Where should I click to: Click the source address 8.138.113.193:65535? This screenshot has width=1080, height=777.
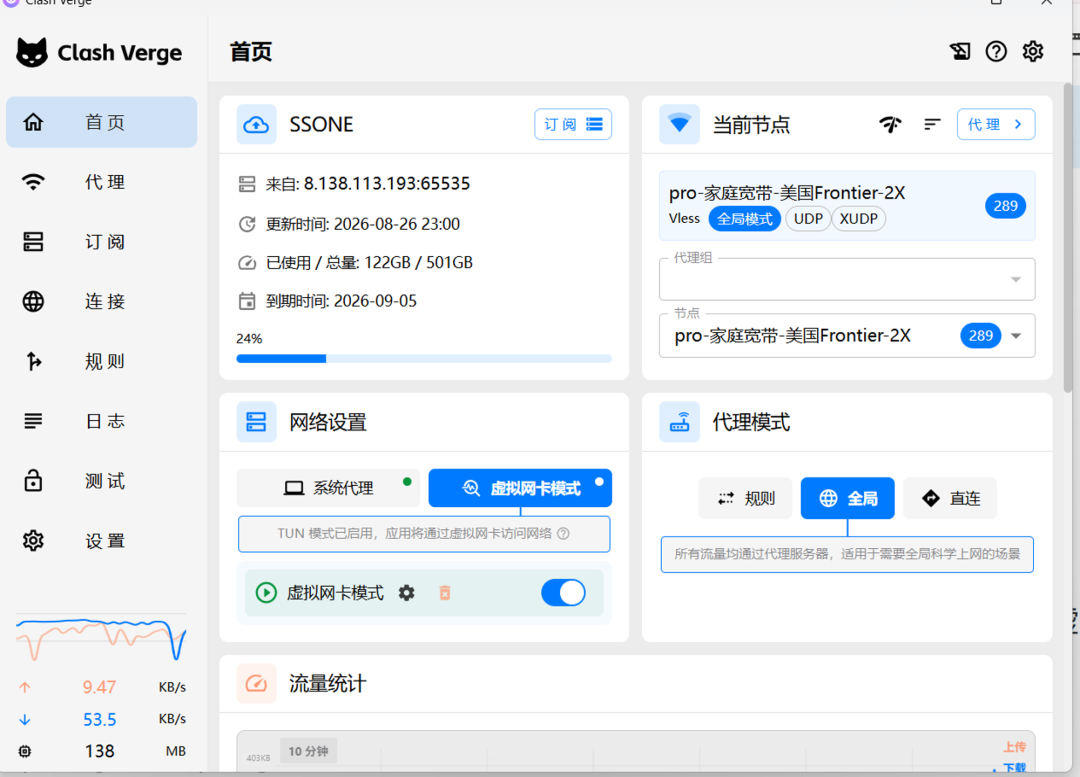387,184
